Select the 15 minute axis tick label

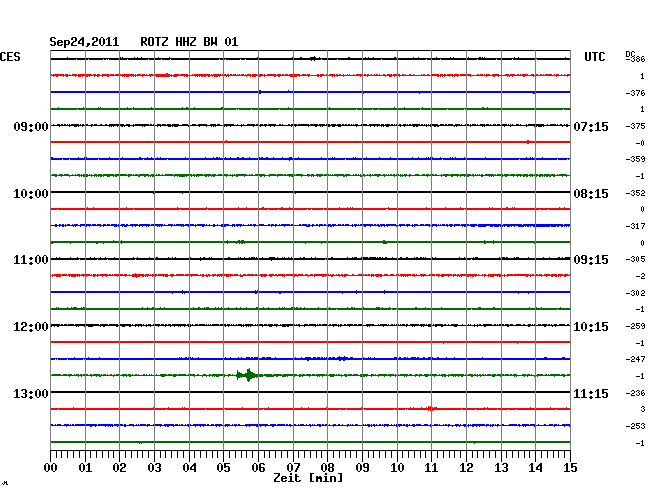click(570, 468)
